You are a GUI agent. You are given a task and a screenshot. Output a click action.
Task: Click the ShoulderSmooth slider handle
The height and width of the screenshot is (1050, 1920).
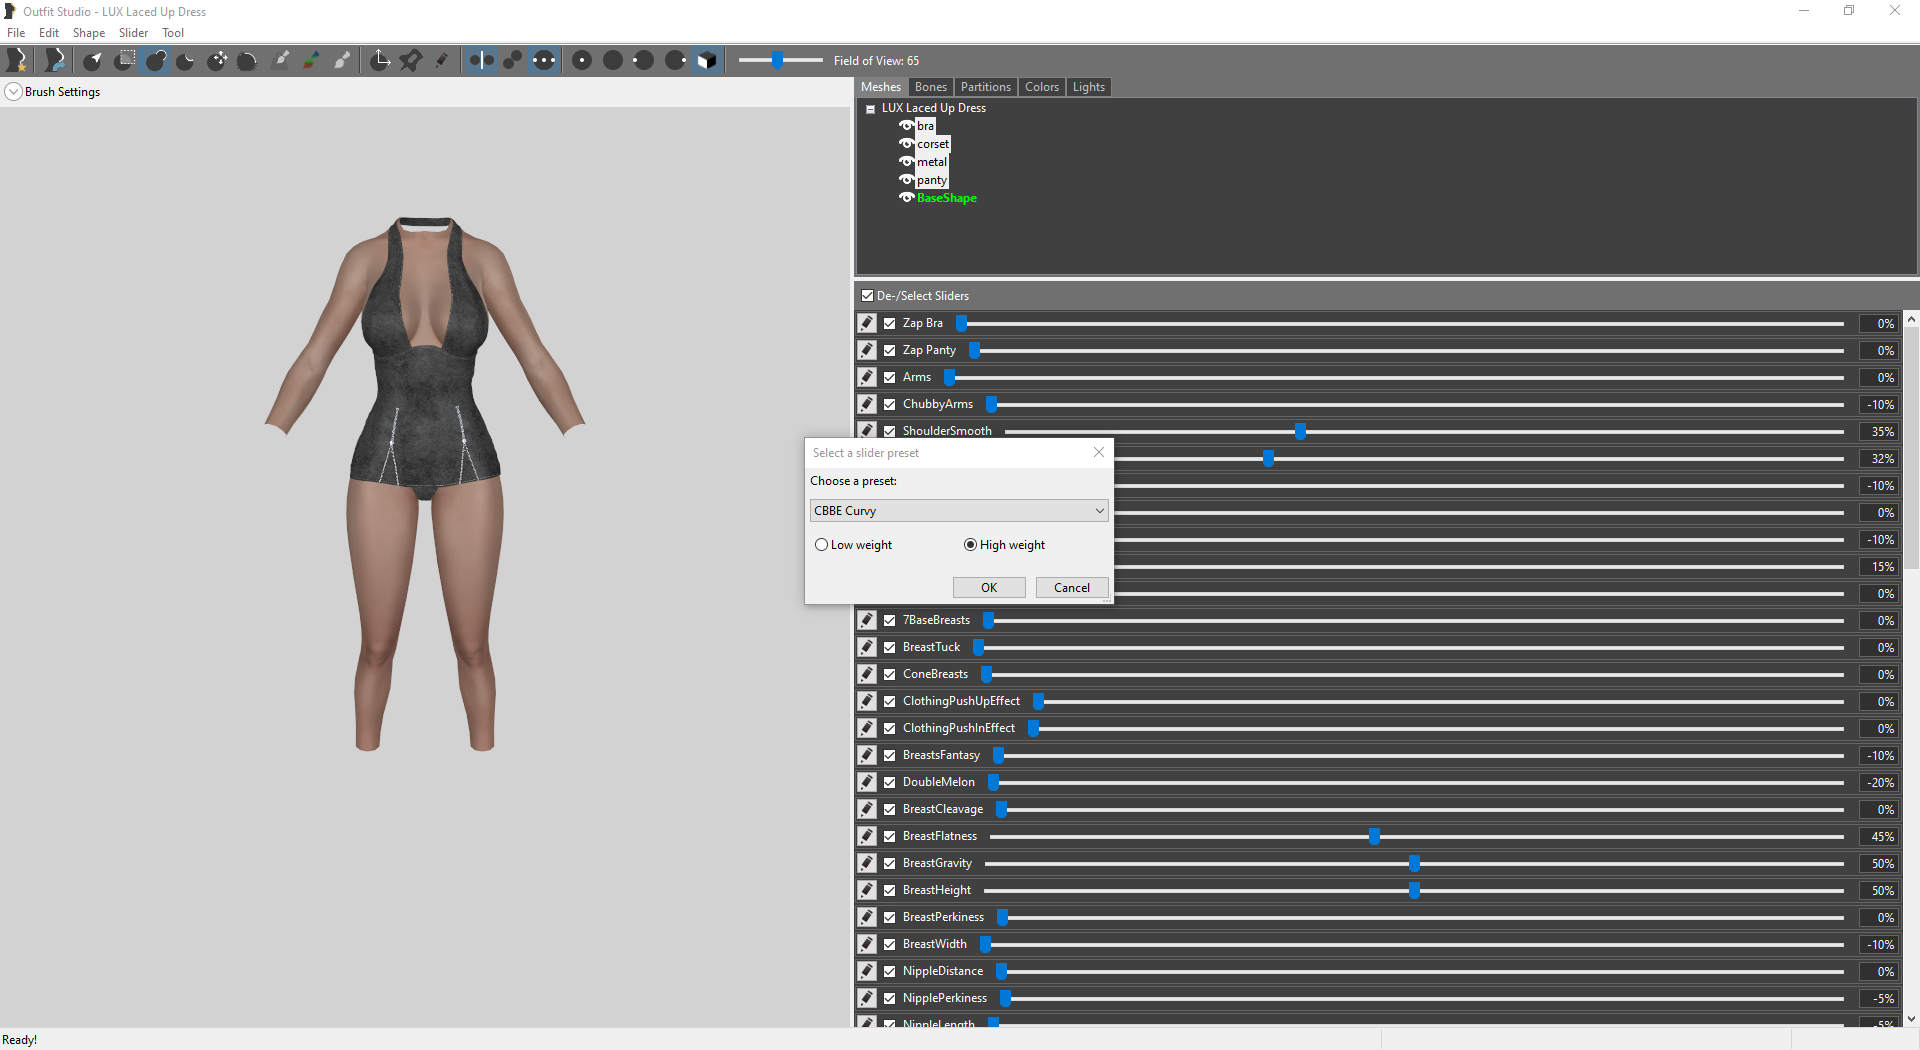click(1300, 431)
